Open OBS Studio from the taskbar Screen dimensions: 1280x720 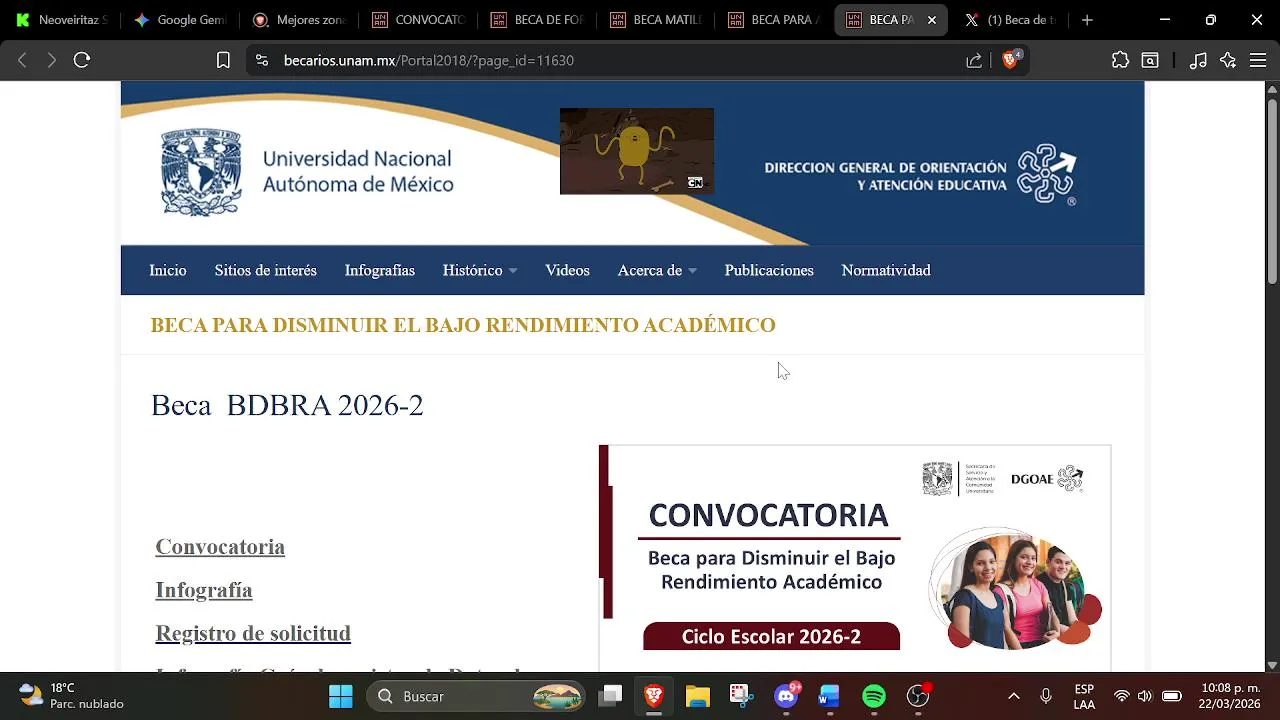918,696
